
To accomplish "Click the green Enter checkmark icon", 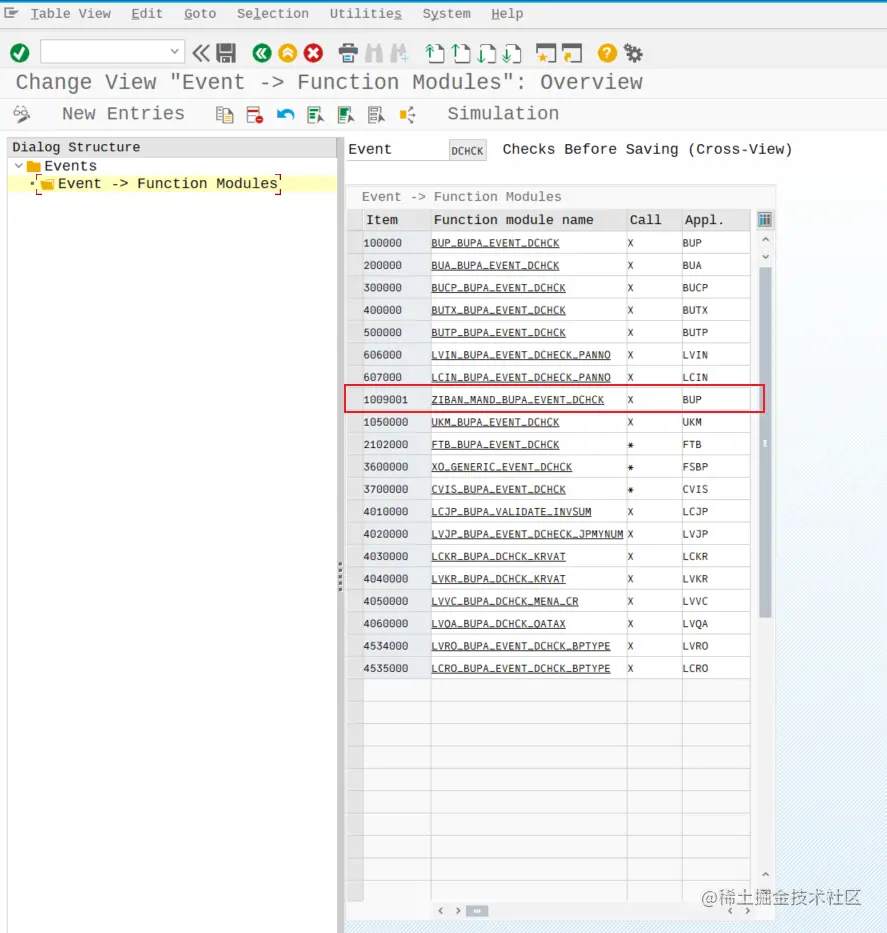I will 20,53.
